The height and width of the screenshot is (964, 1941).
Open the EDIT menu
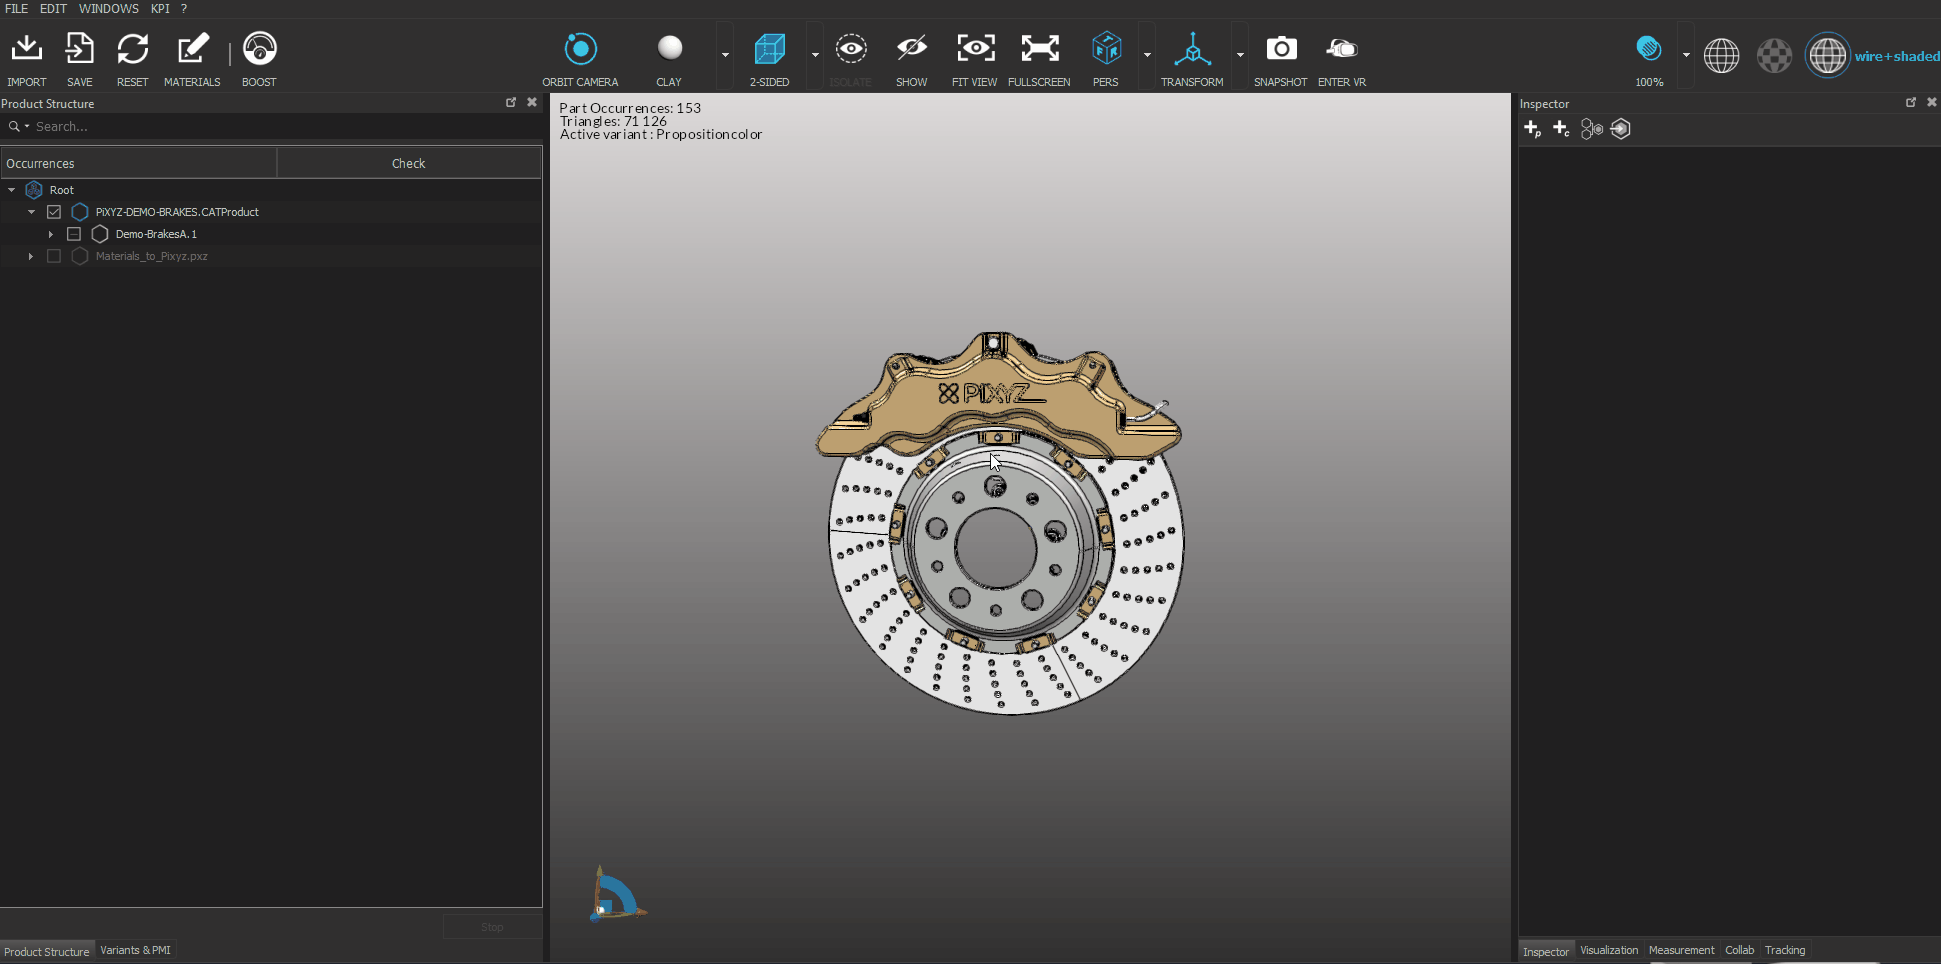(53, 9)
